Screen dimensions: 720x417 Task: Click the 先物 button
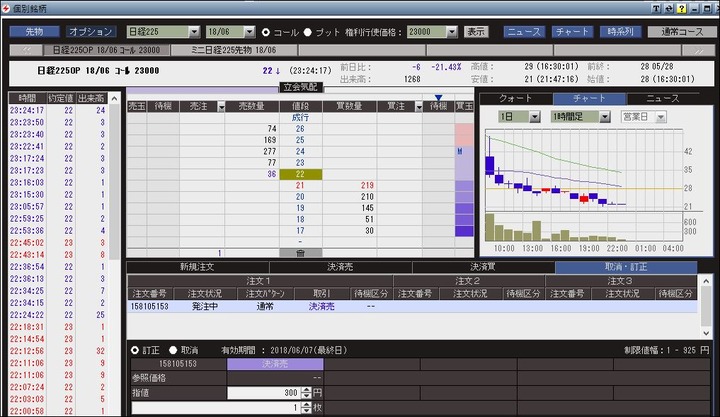tap(34, 32)
